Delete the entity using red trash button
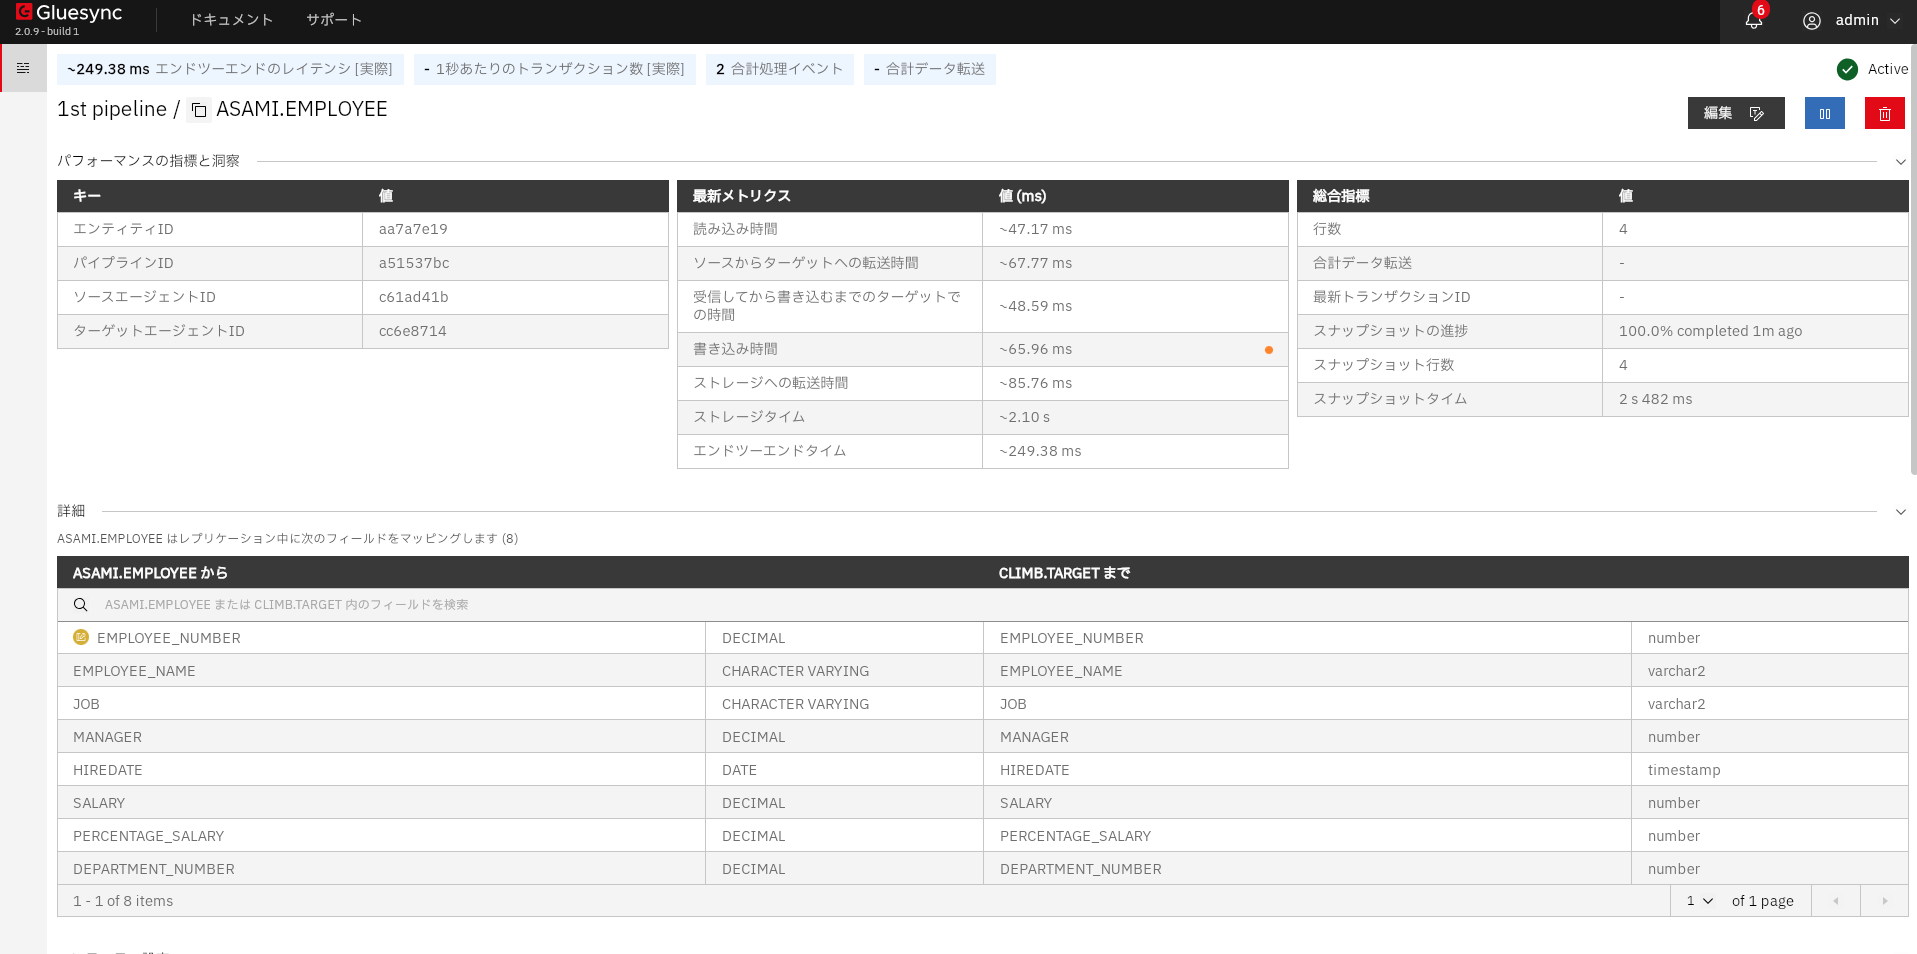Screen dimensions: 1917x954 pos(1884,113)
